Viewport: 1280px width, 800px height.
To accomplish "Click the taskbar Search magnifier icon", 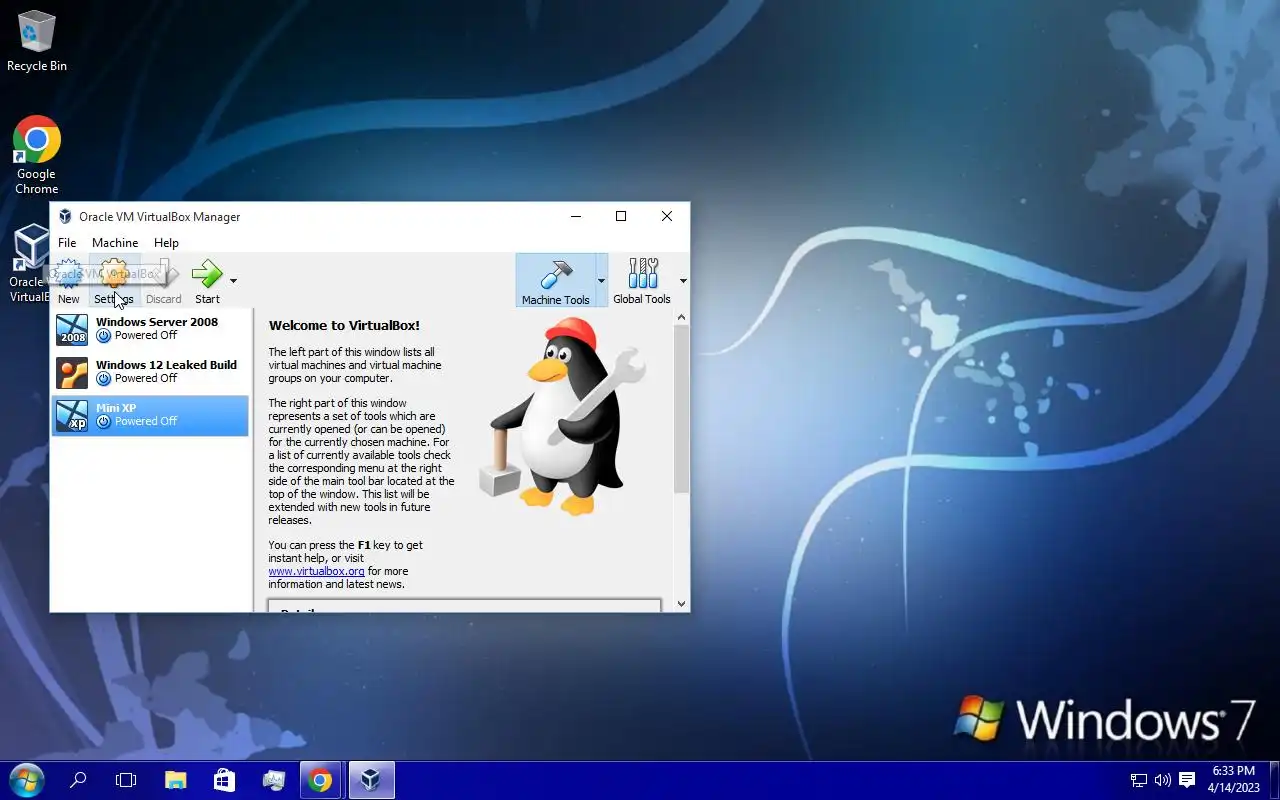I will [x=78, y=780].
